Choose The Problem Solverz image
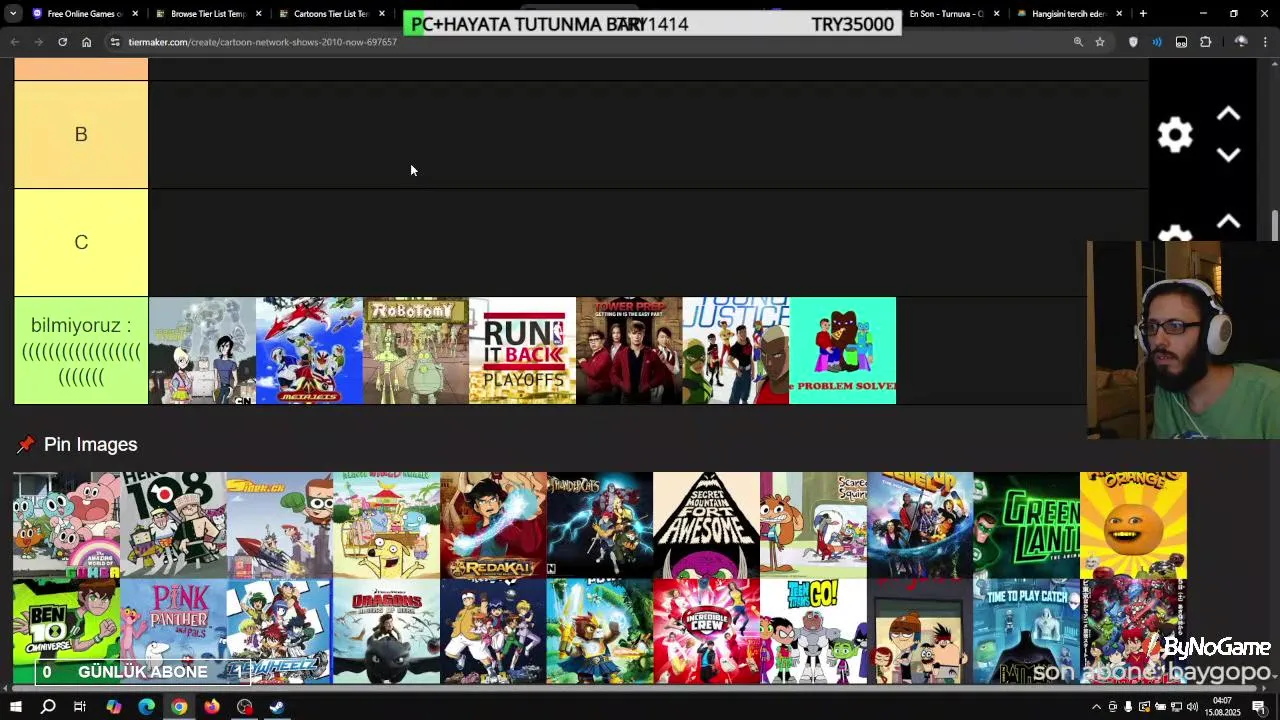This screenshot has width=1280, height=720. tap(842, 350)
